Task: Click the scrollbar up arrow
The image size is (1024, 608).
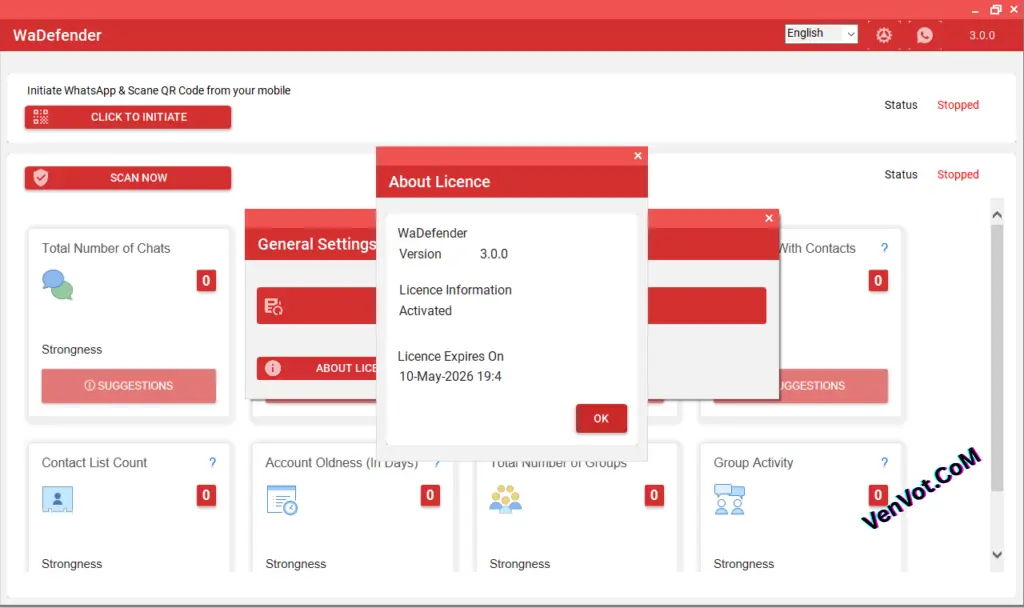Action: (x=997, y=214)
